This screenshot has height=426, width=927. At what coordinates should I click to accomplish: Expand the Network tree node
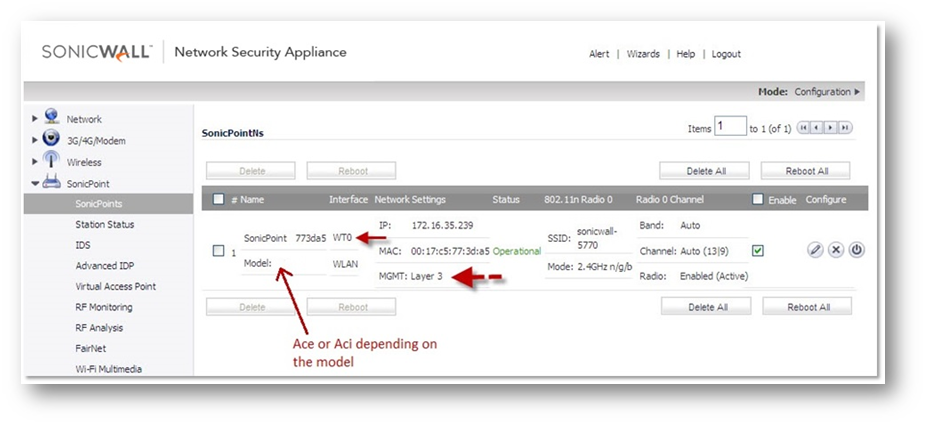(37, 119)
